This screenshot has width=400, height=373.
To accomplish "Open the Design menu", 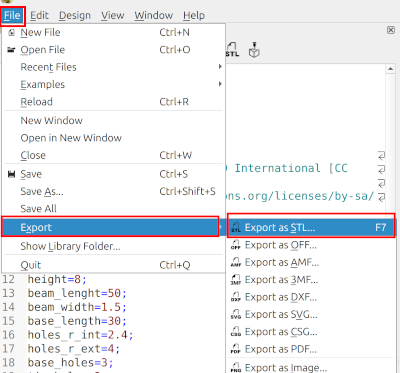I will pyautogui.click(x=75, y=16).
